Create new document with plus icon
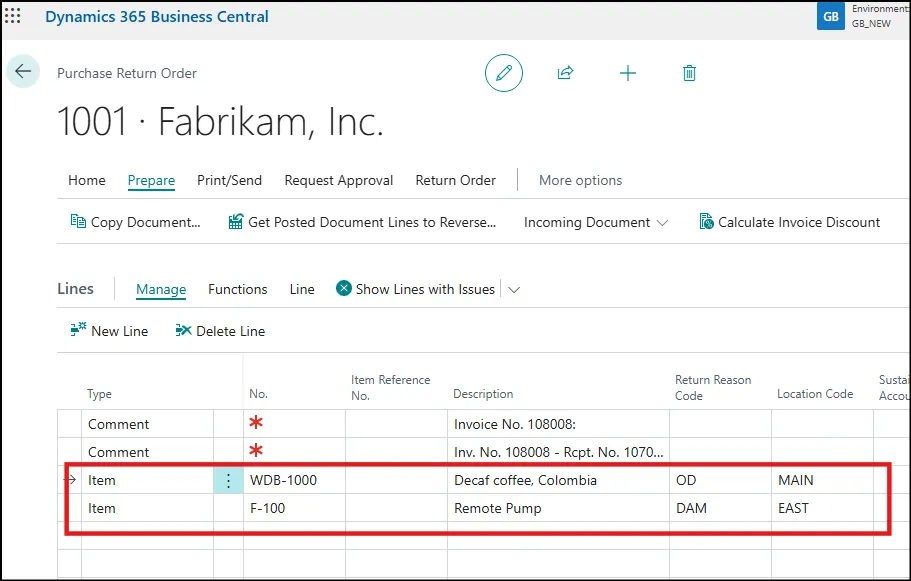 (627, 73)
